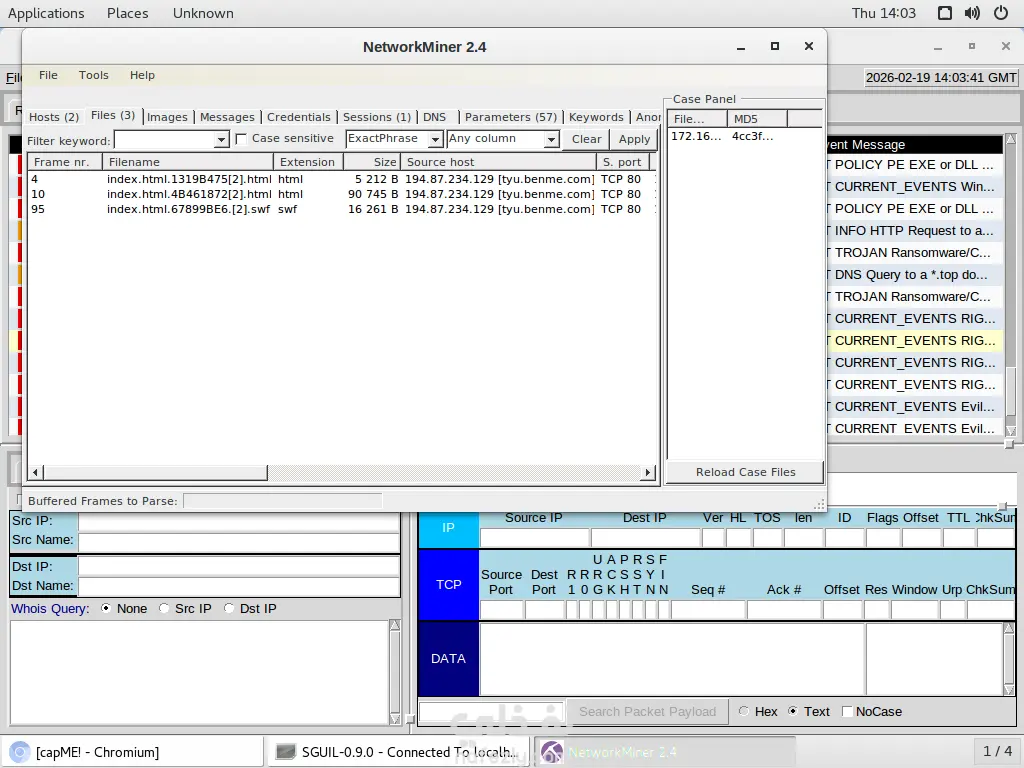
Task: Open the Any column dropdown
Action: click(550, 140)
